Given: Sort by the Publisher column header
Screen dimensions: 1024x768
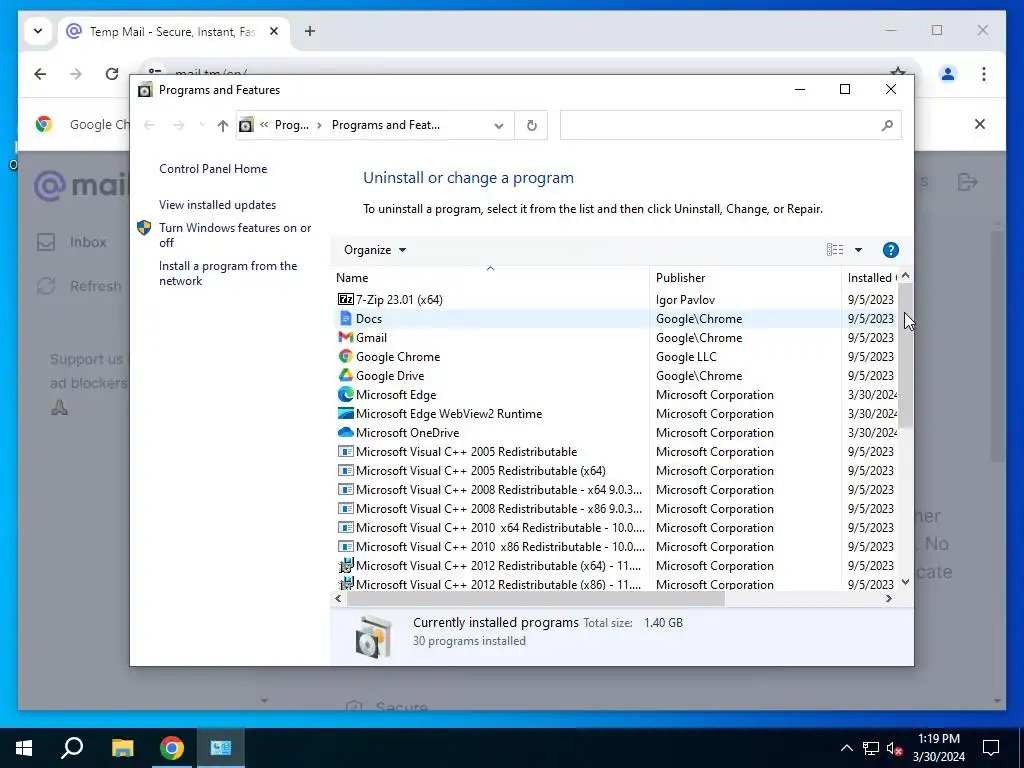Looking at the screenshot, I should pos(746,278).
